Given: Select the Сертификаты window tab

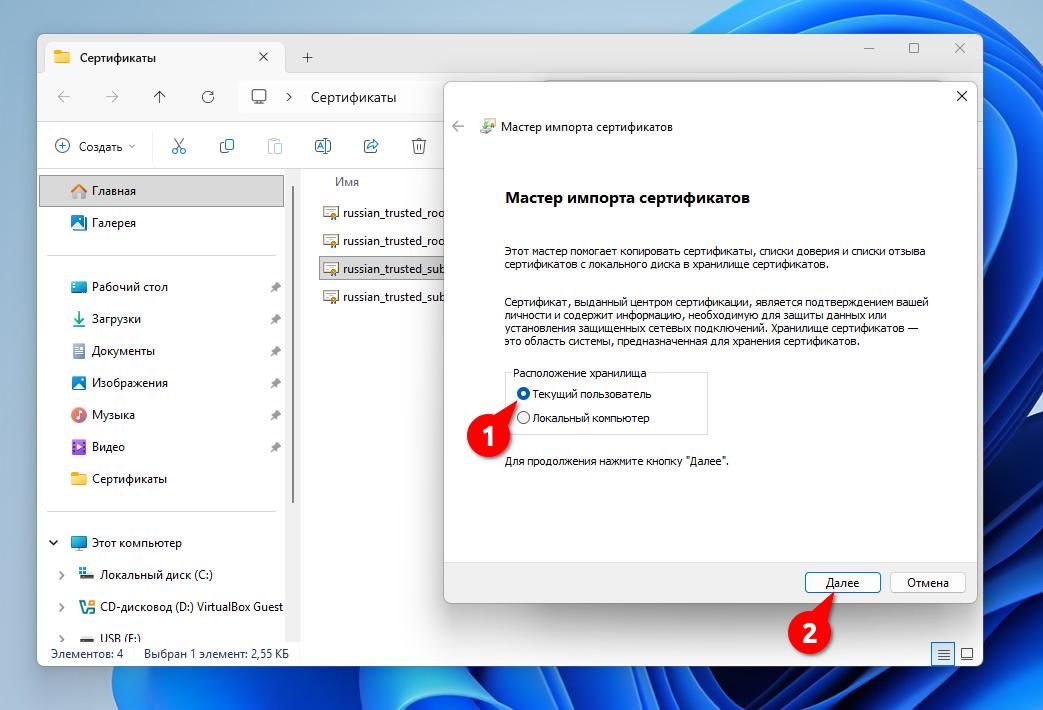Looking at the screenshot, I should 165,58.
